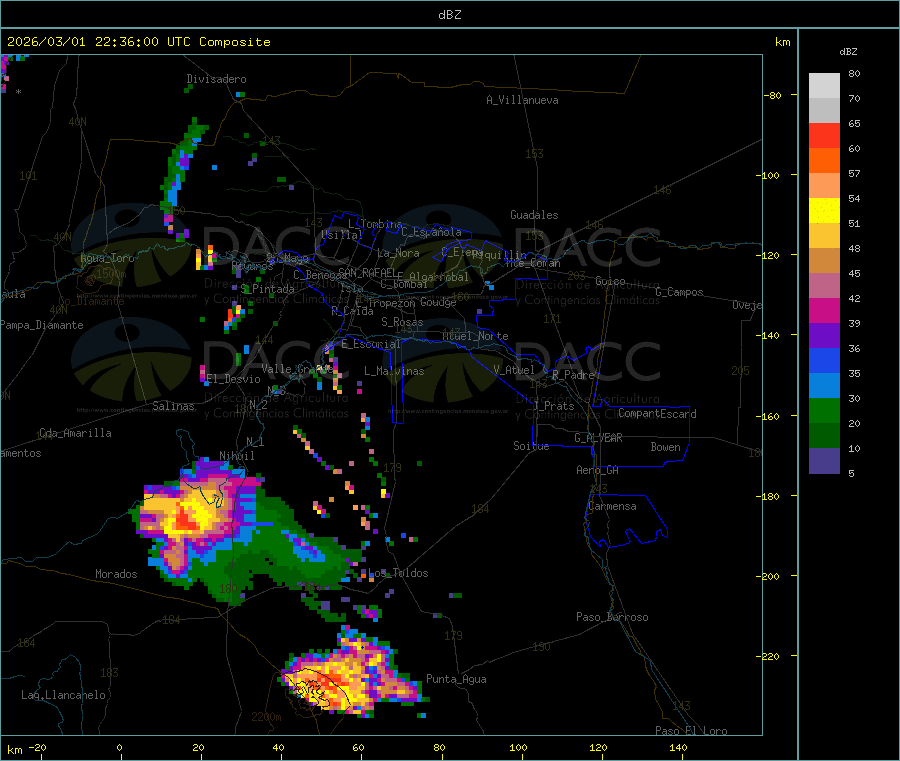Click the dBZ title at the top

449,15
